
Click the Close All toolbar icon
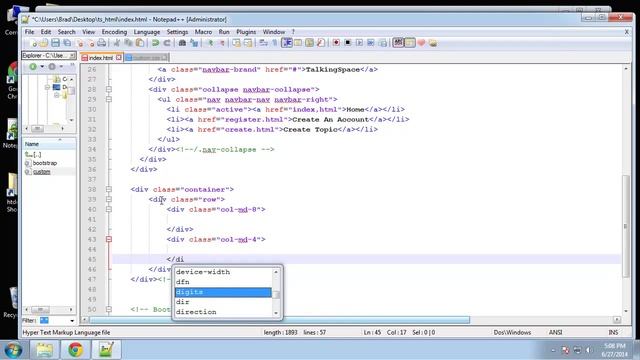tap(91, 43)
